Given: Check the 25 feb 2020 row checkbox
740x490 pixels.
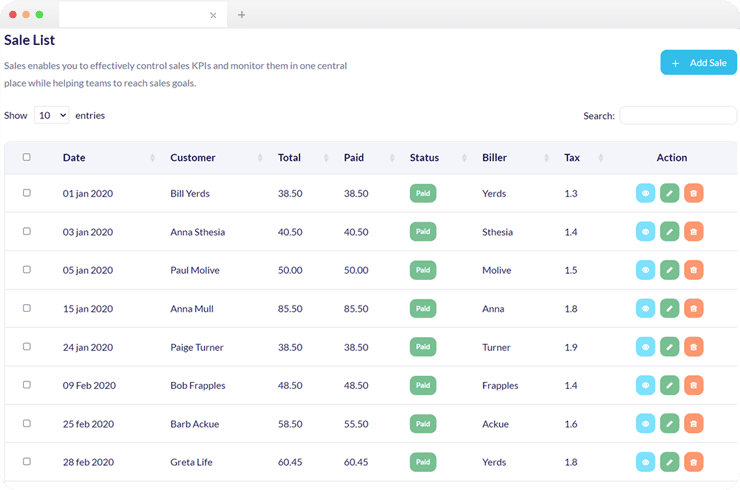Looking at the screenshot, I should [27, 423].
